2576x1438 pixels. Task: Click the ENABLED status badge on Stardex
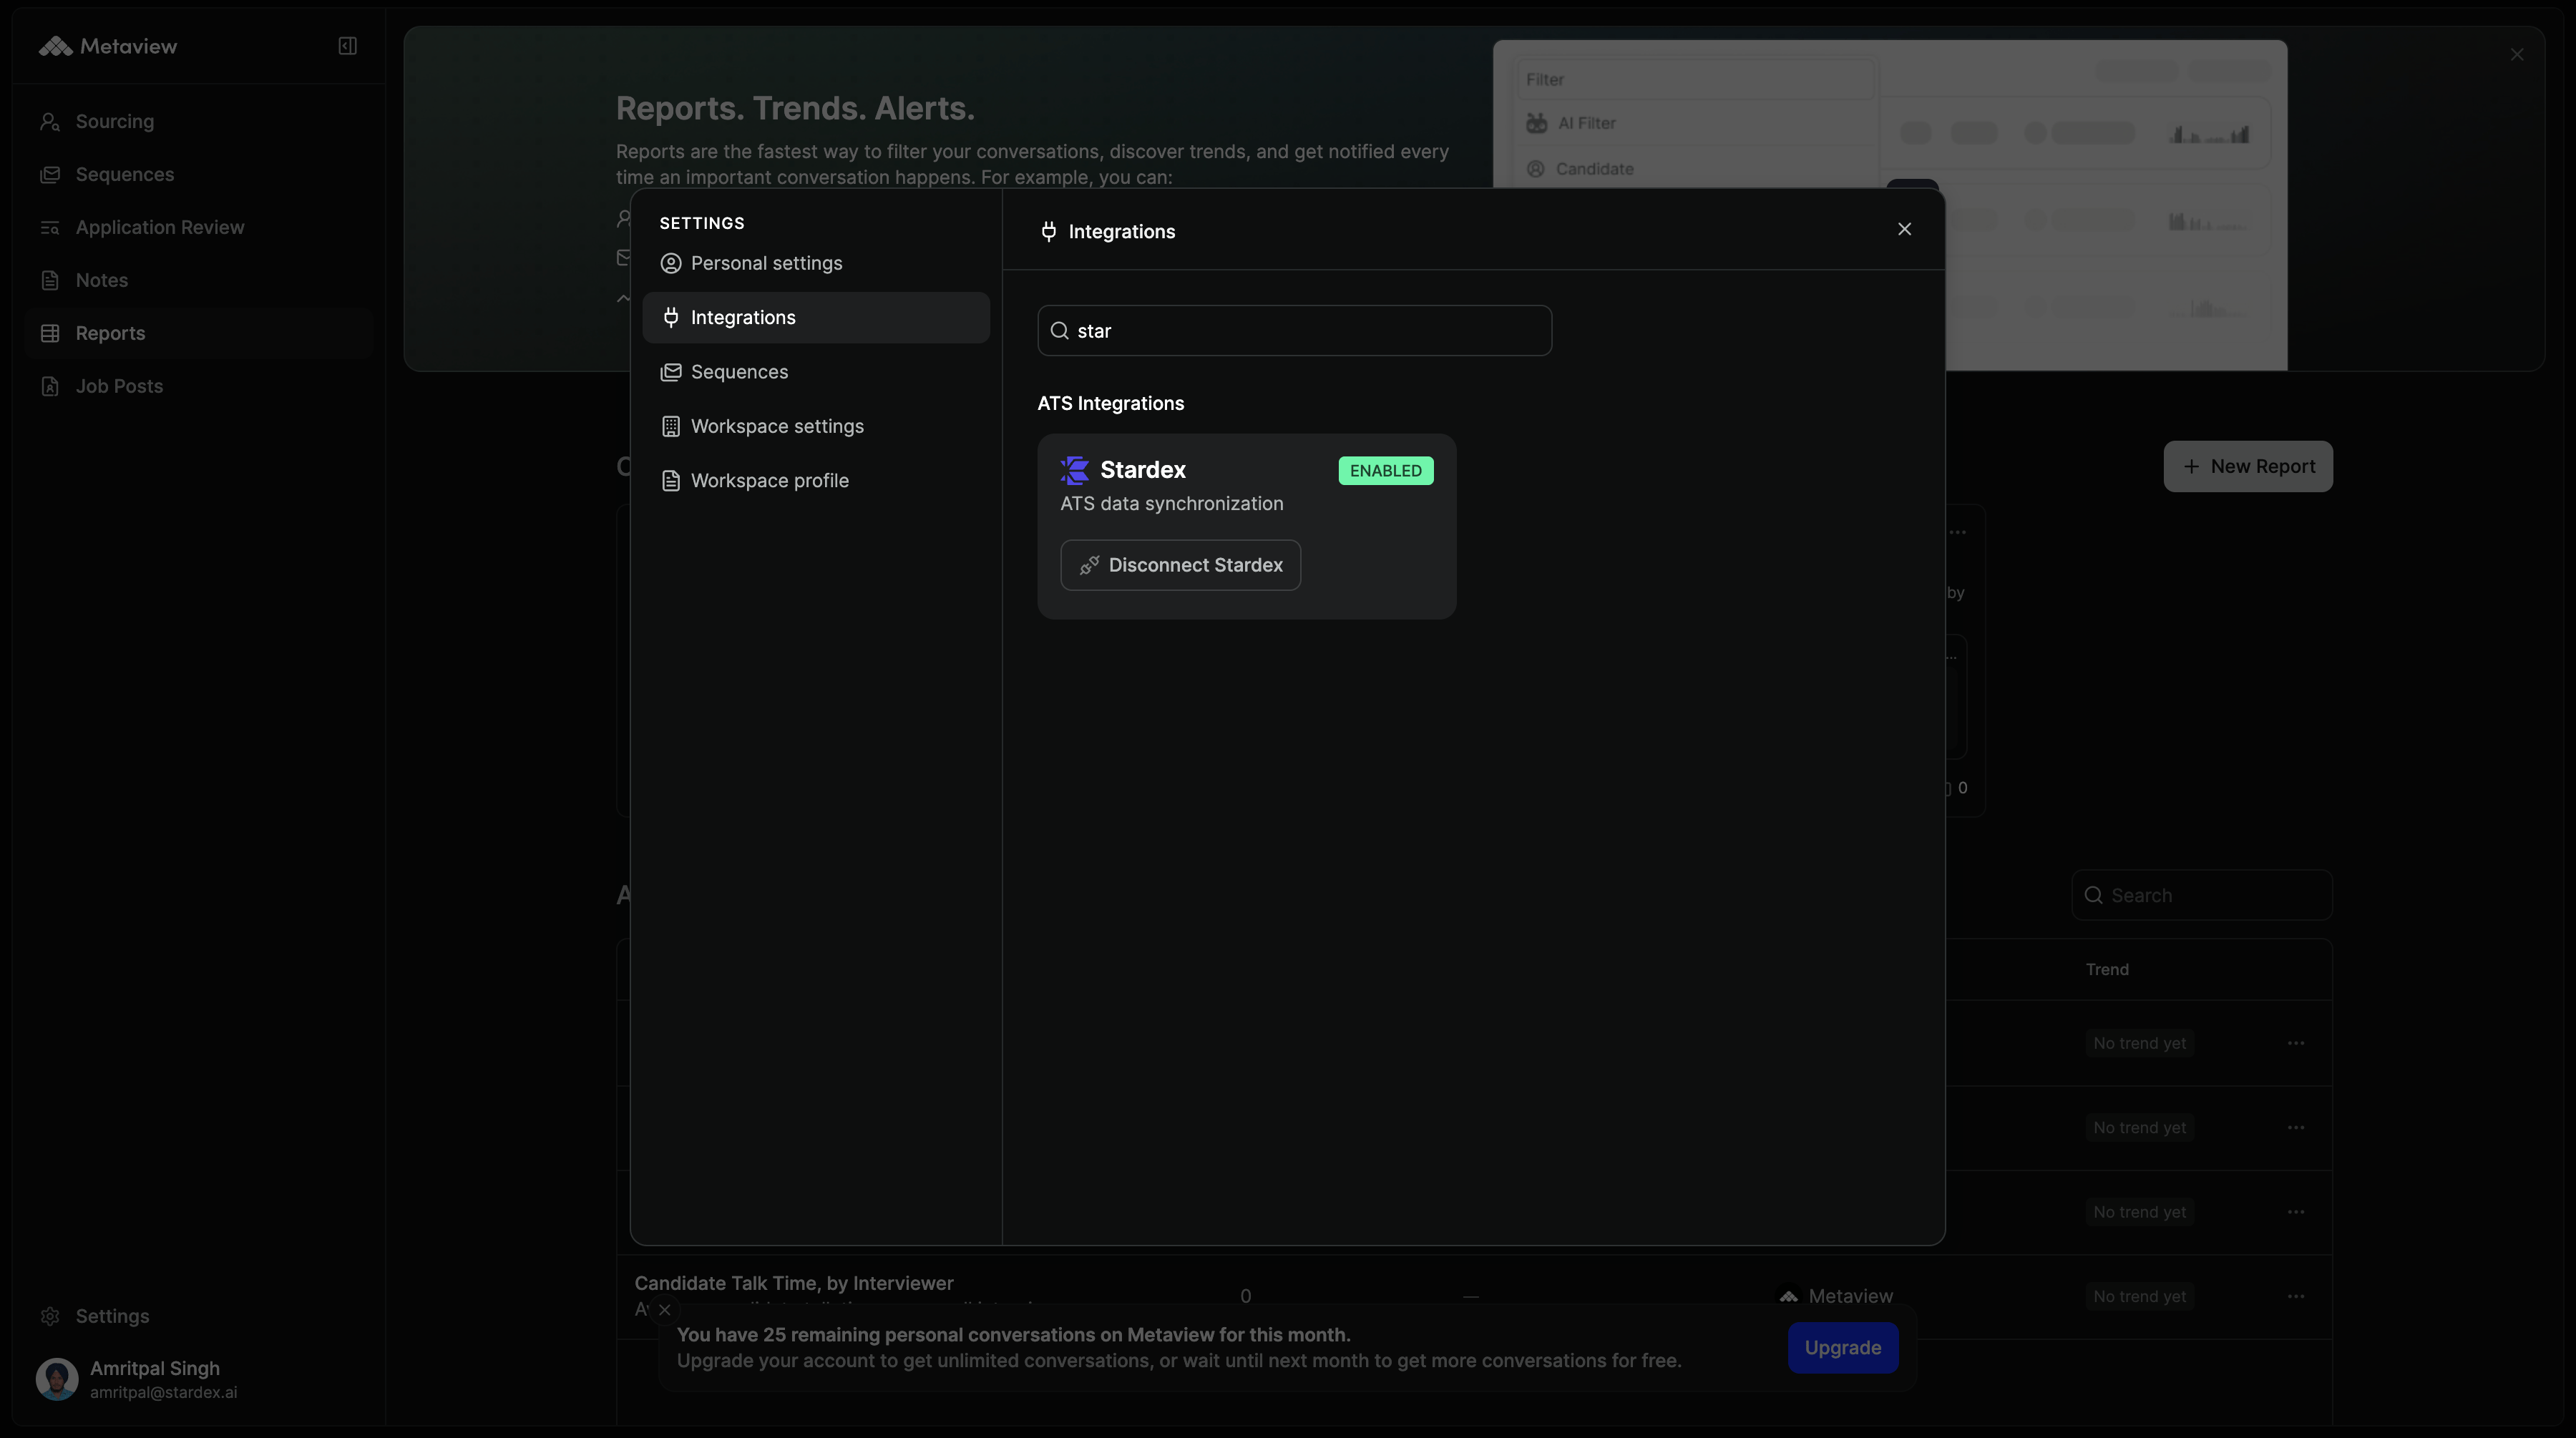(x=1385, y=471)
